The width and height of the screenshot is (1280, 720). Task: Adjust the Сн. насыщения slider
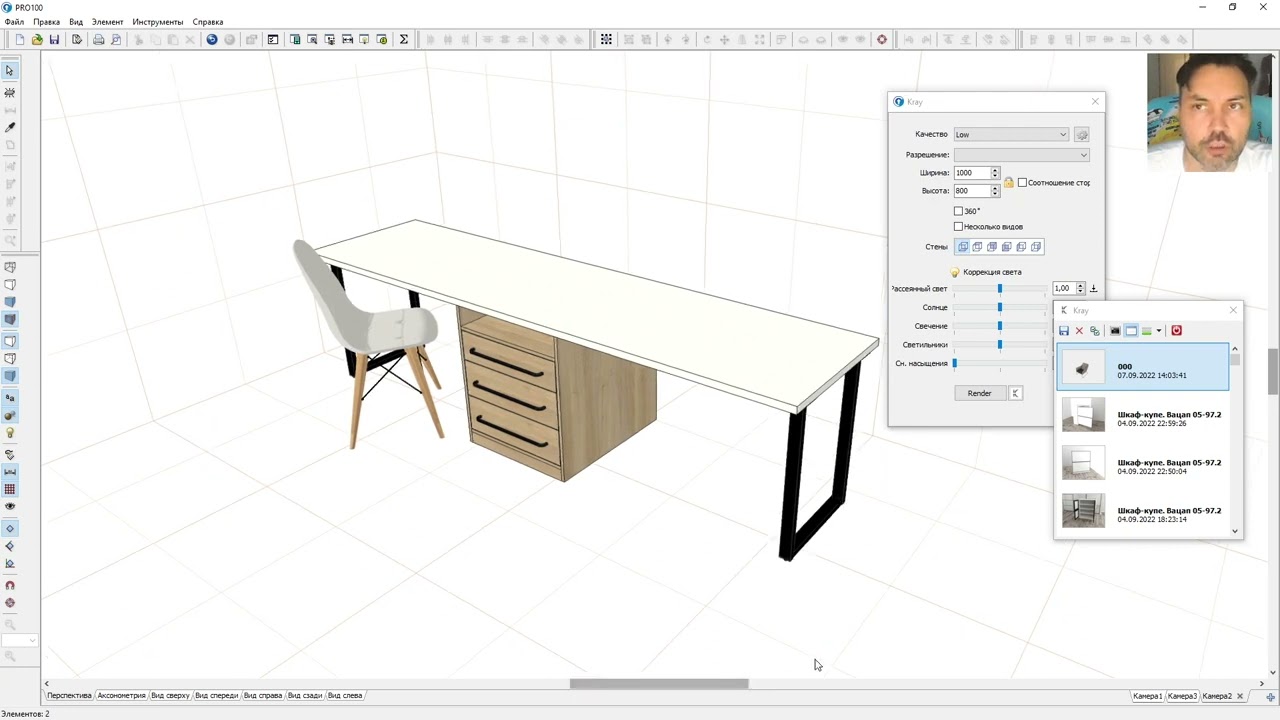(x=955, y=364)
